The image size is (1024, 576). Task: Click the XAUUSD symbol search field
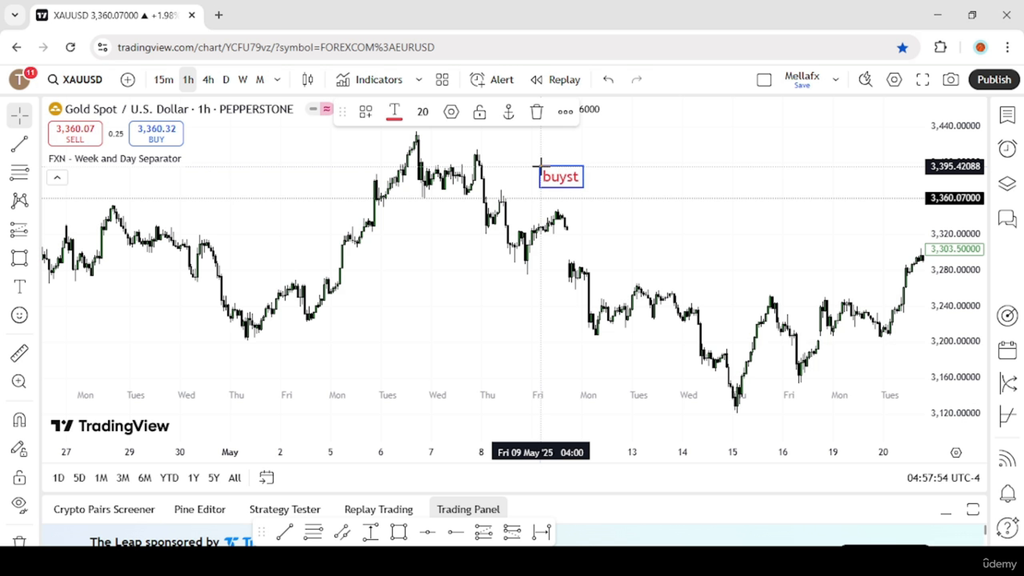(76, 80)
